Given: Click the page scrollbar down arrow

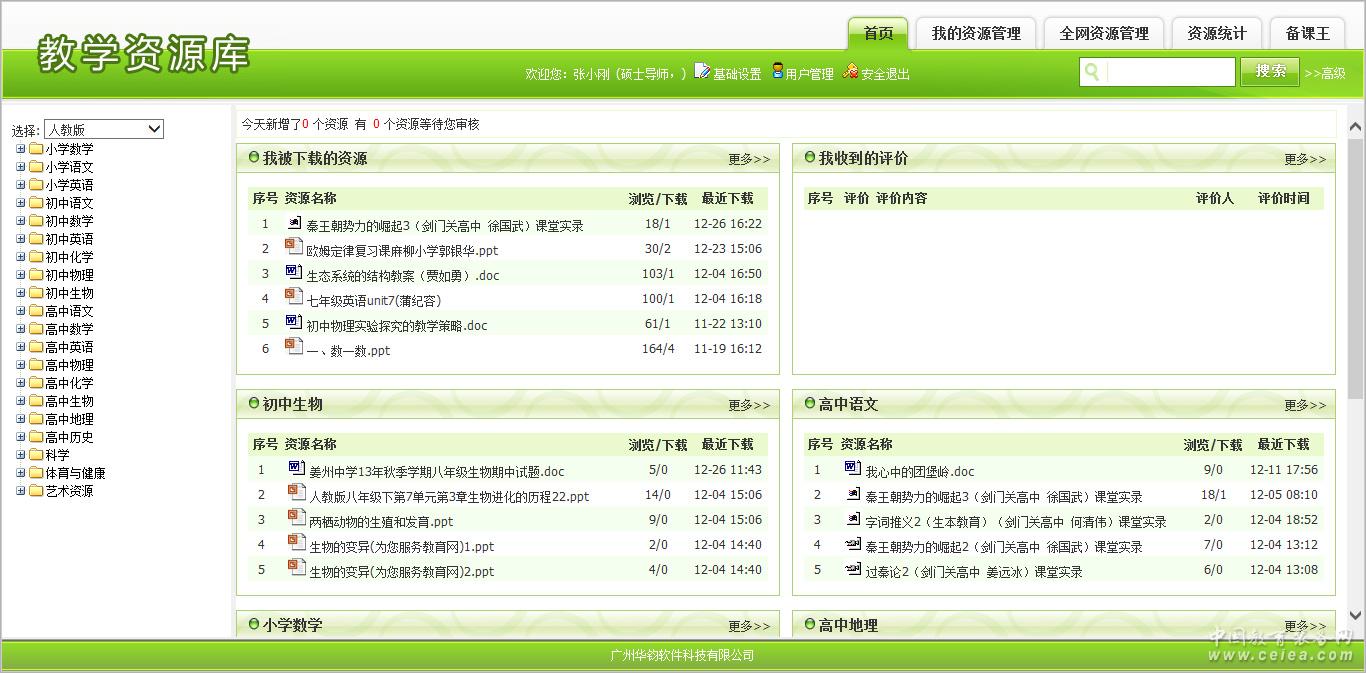Looking at the screenshot, I should pos(1356,616).
